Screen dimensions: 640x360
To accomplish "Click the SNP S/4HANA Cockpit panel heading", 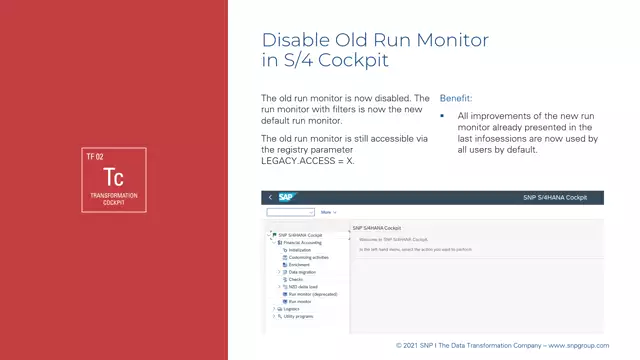I will pos(377,228).
